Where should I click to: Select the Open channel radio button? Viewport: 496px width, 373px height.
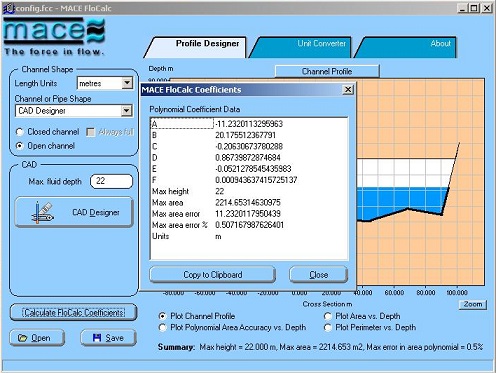pyautogui.click(x=20, y=146)
